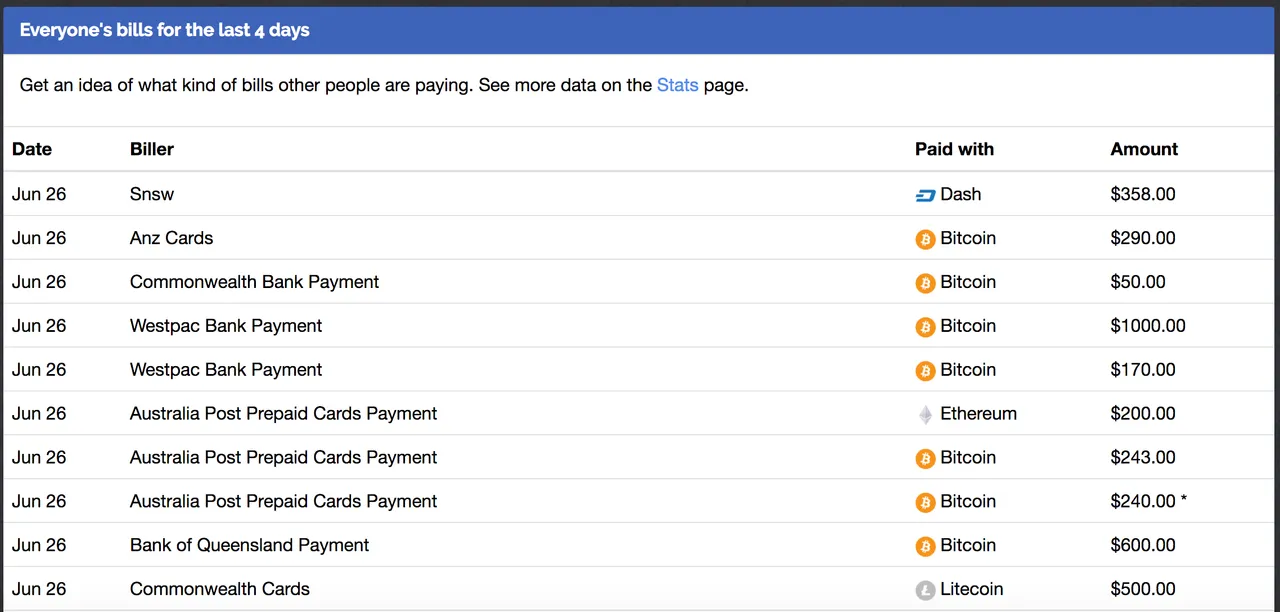Click Bitcoin icon in the $170.00 Westpac row

(925, 371)
